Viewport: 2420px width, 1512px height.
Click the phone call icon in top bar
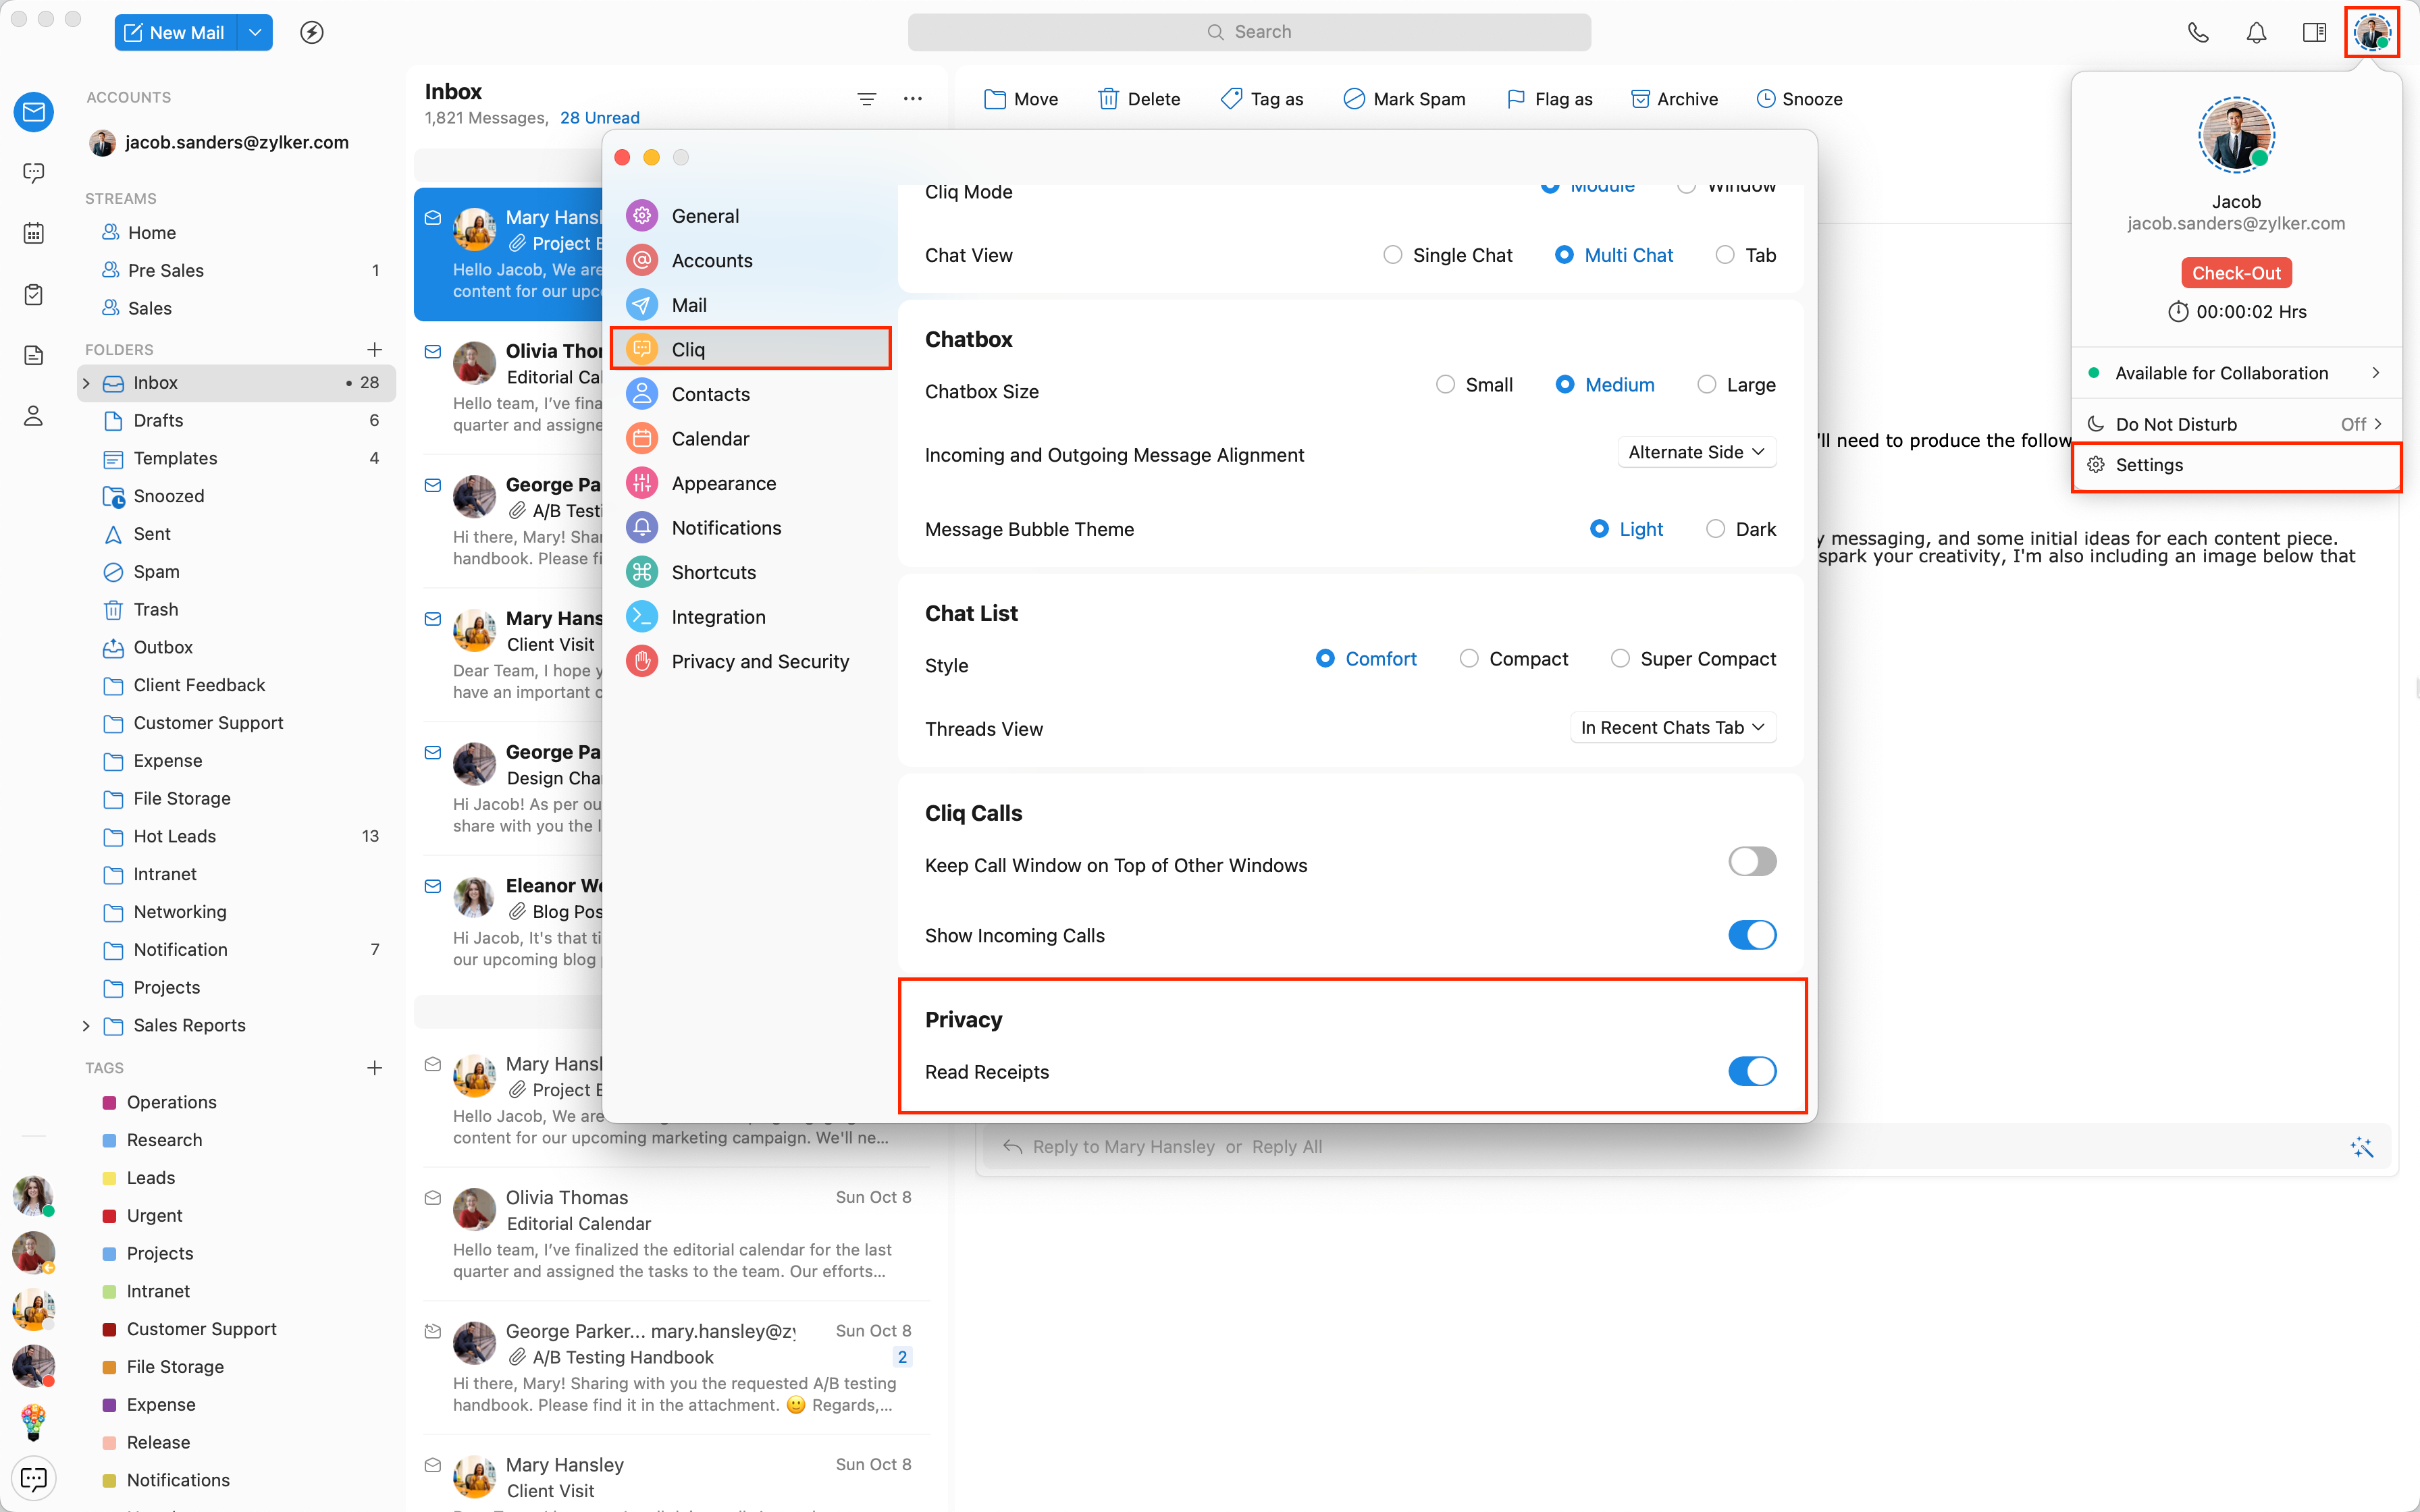click(x=2197, y=32)
